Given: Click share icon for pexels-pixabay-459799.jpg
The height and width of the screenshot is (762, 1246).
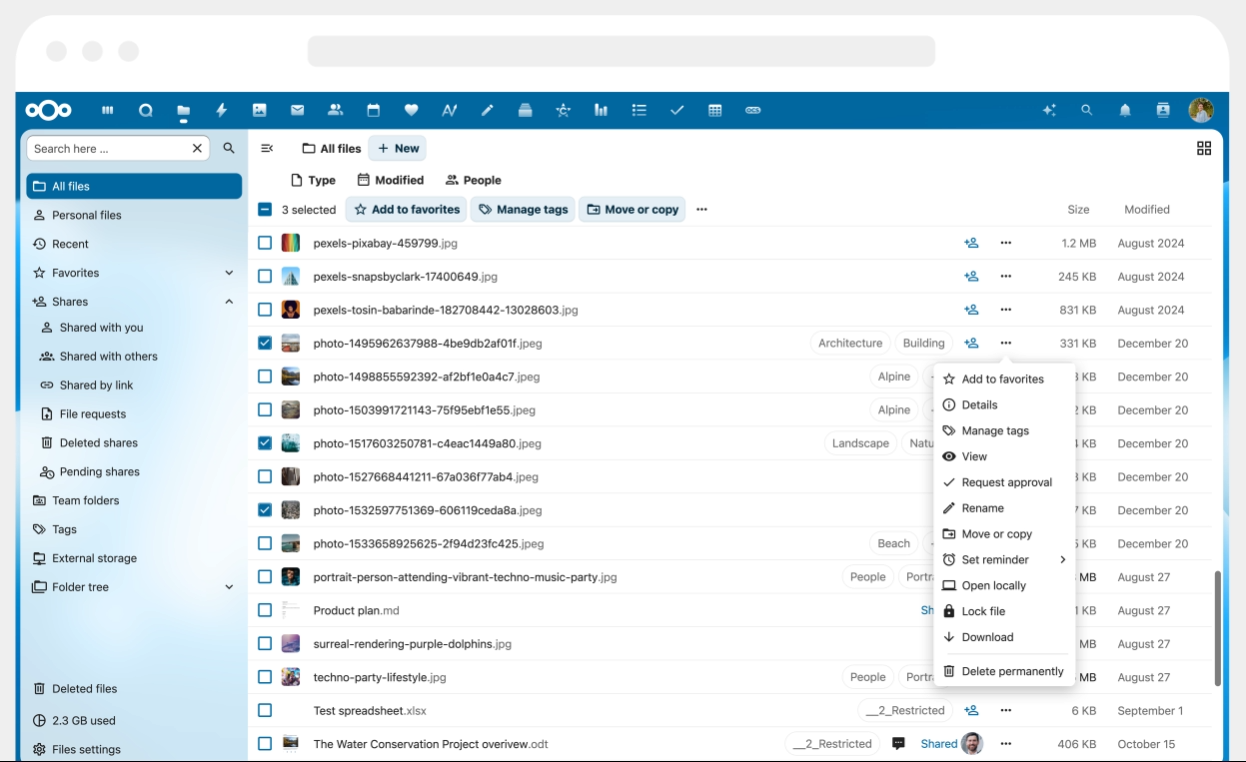Looking at the screenshot, I should point(970,243).
